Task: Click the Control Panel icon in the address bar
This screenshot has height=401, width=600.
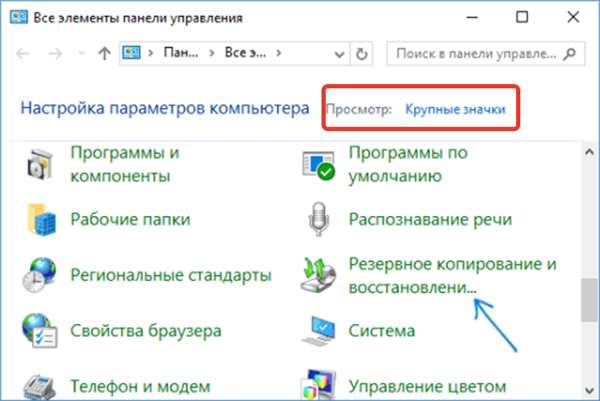Action: coord(131,53)
